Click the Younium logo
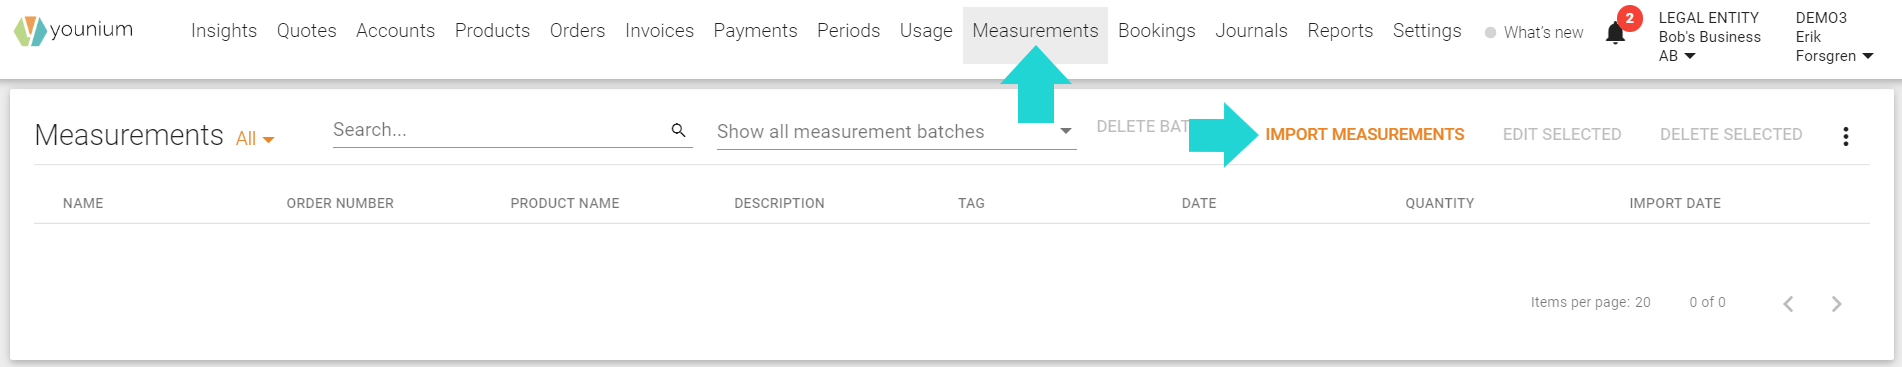The height and width of the screenshot is (367, 1902). 74,31
